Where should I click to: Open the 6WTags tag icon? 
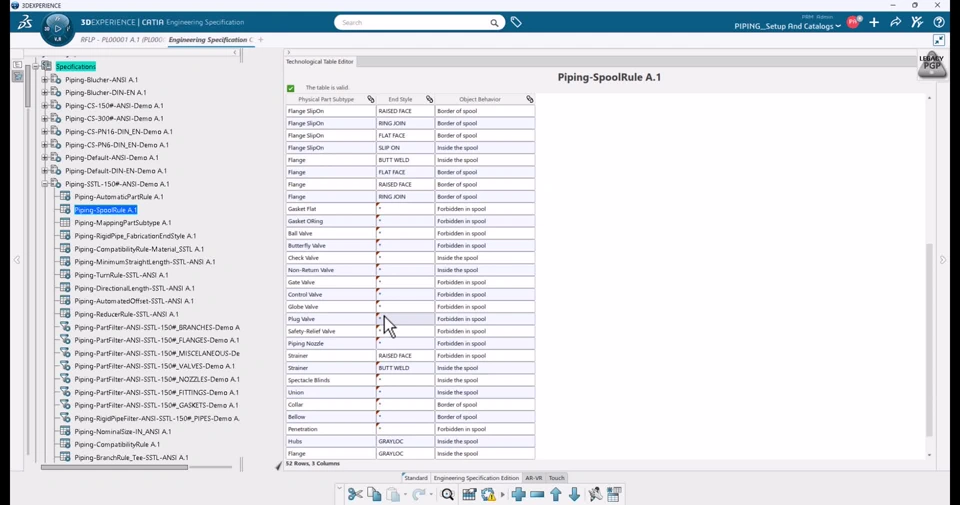(x=516, y=23)
